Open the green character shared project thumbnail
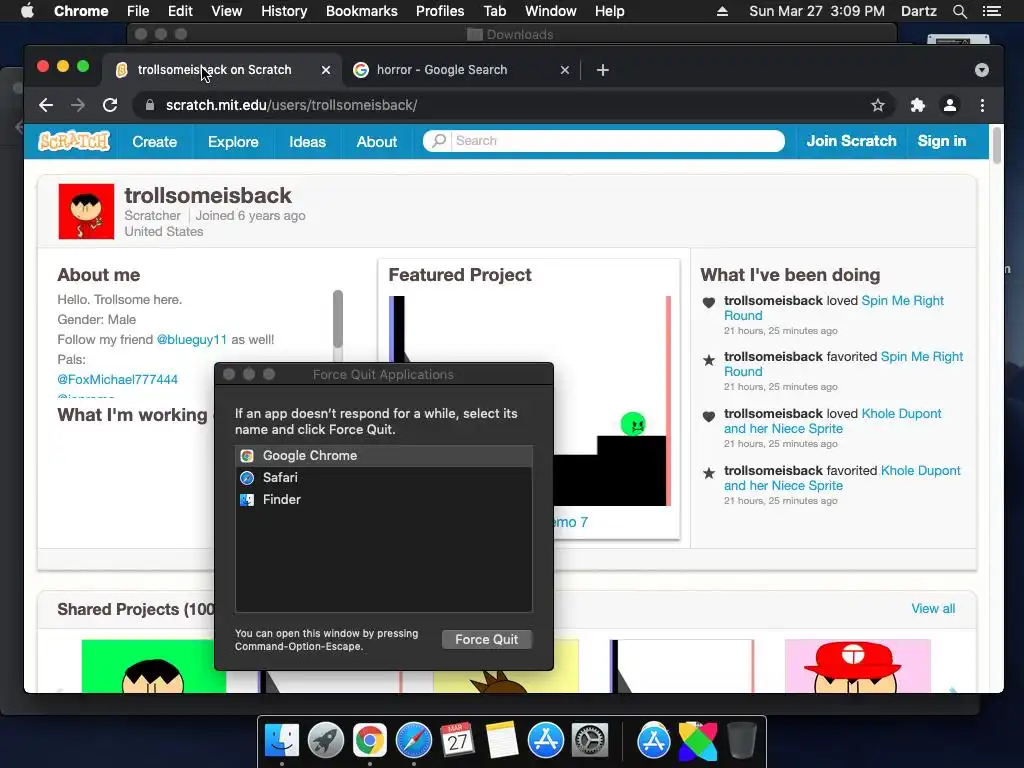 click(153, 666)
